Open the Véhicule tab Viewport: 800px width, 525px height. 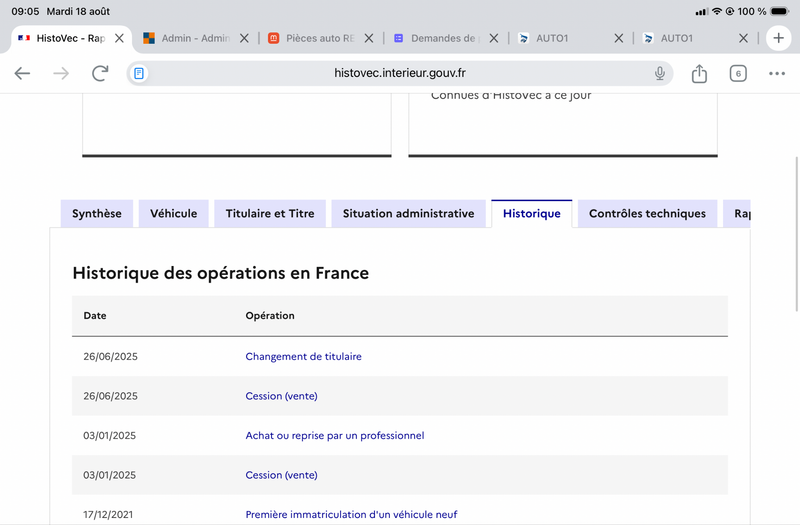[x=173, y=214]
